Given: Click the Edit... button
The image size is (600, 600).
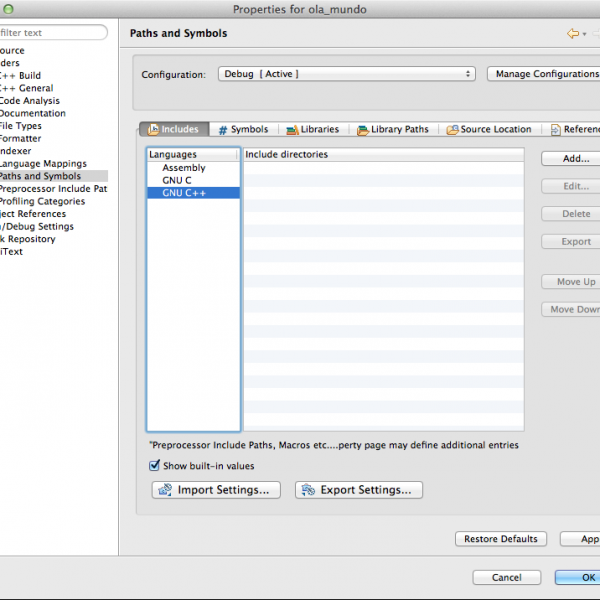Looking at the screenshot, I should click(x=571, y=186).
